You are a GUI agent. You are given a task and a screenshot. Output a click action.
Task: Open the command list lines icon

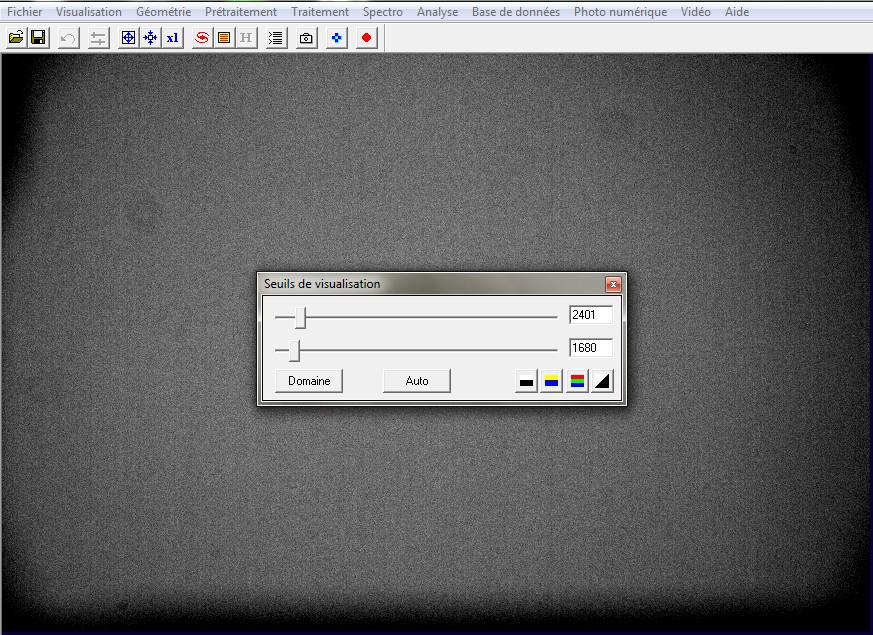(x=276, y=38)
